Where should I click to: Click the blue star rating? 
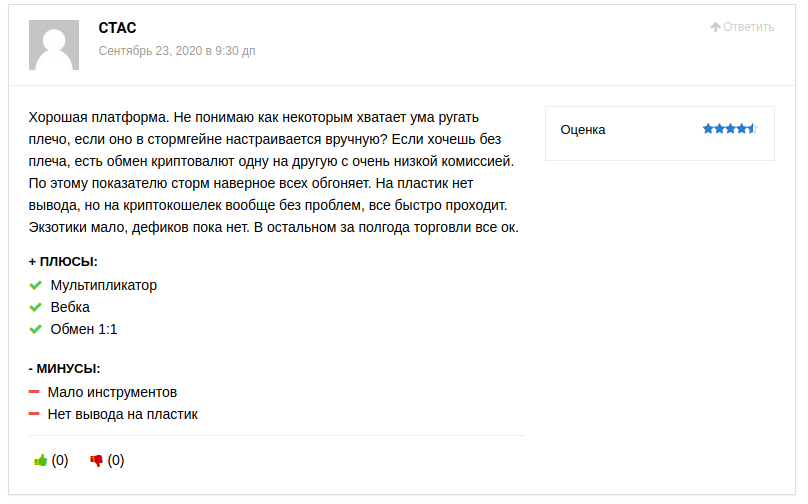(x=730, y=129)
